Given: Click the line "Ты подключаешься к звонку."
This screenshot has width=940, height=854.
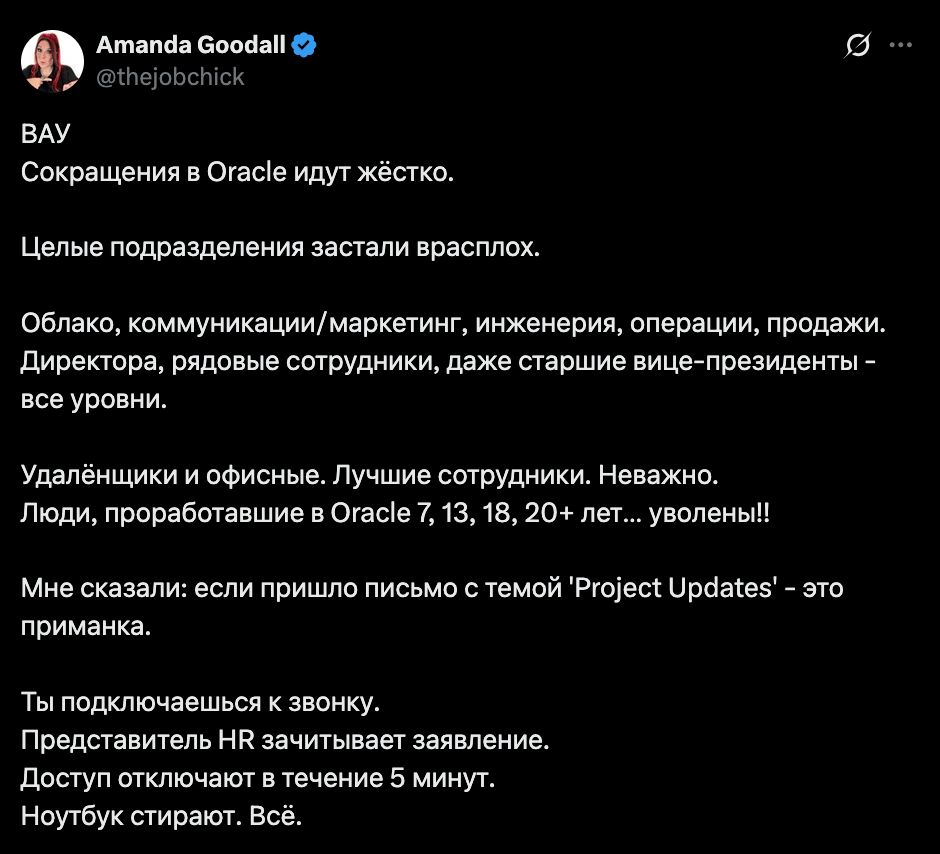Looking at the screenshot, I should tap(201, 703).
